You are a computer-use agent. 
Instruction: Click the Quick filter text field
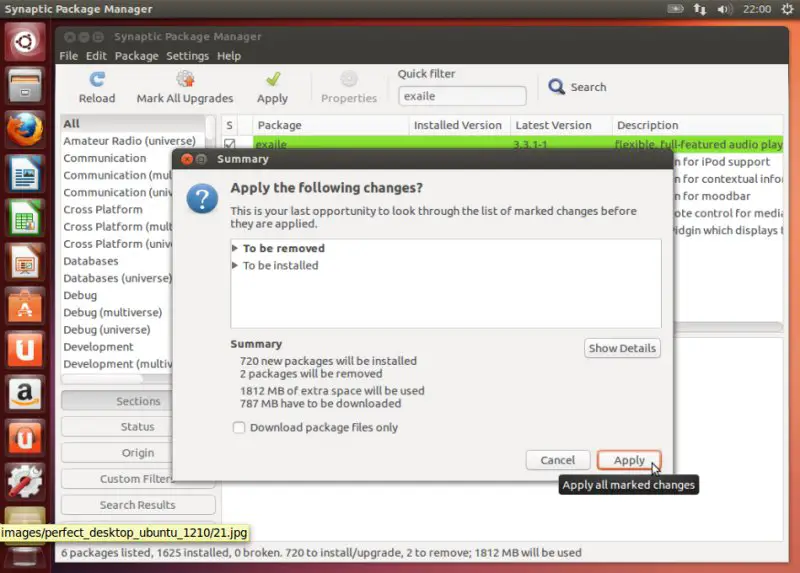(x=462, y=96)
